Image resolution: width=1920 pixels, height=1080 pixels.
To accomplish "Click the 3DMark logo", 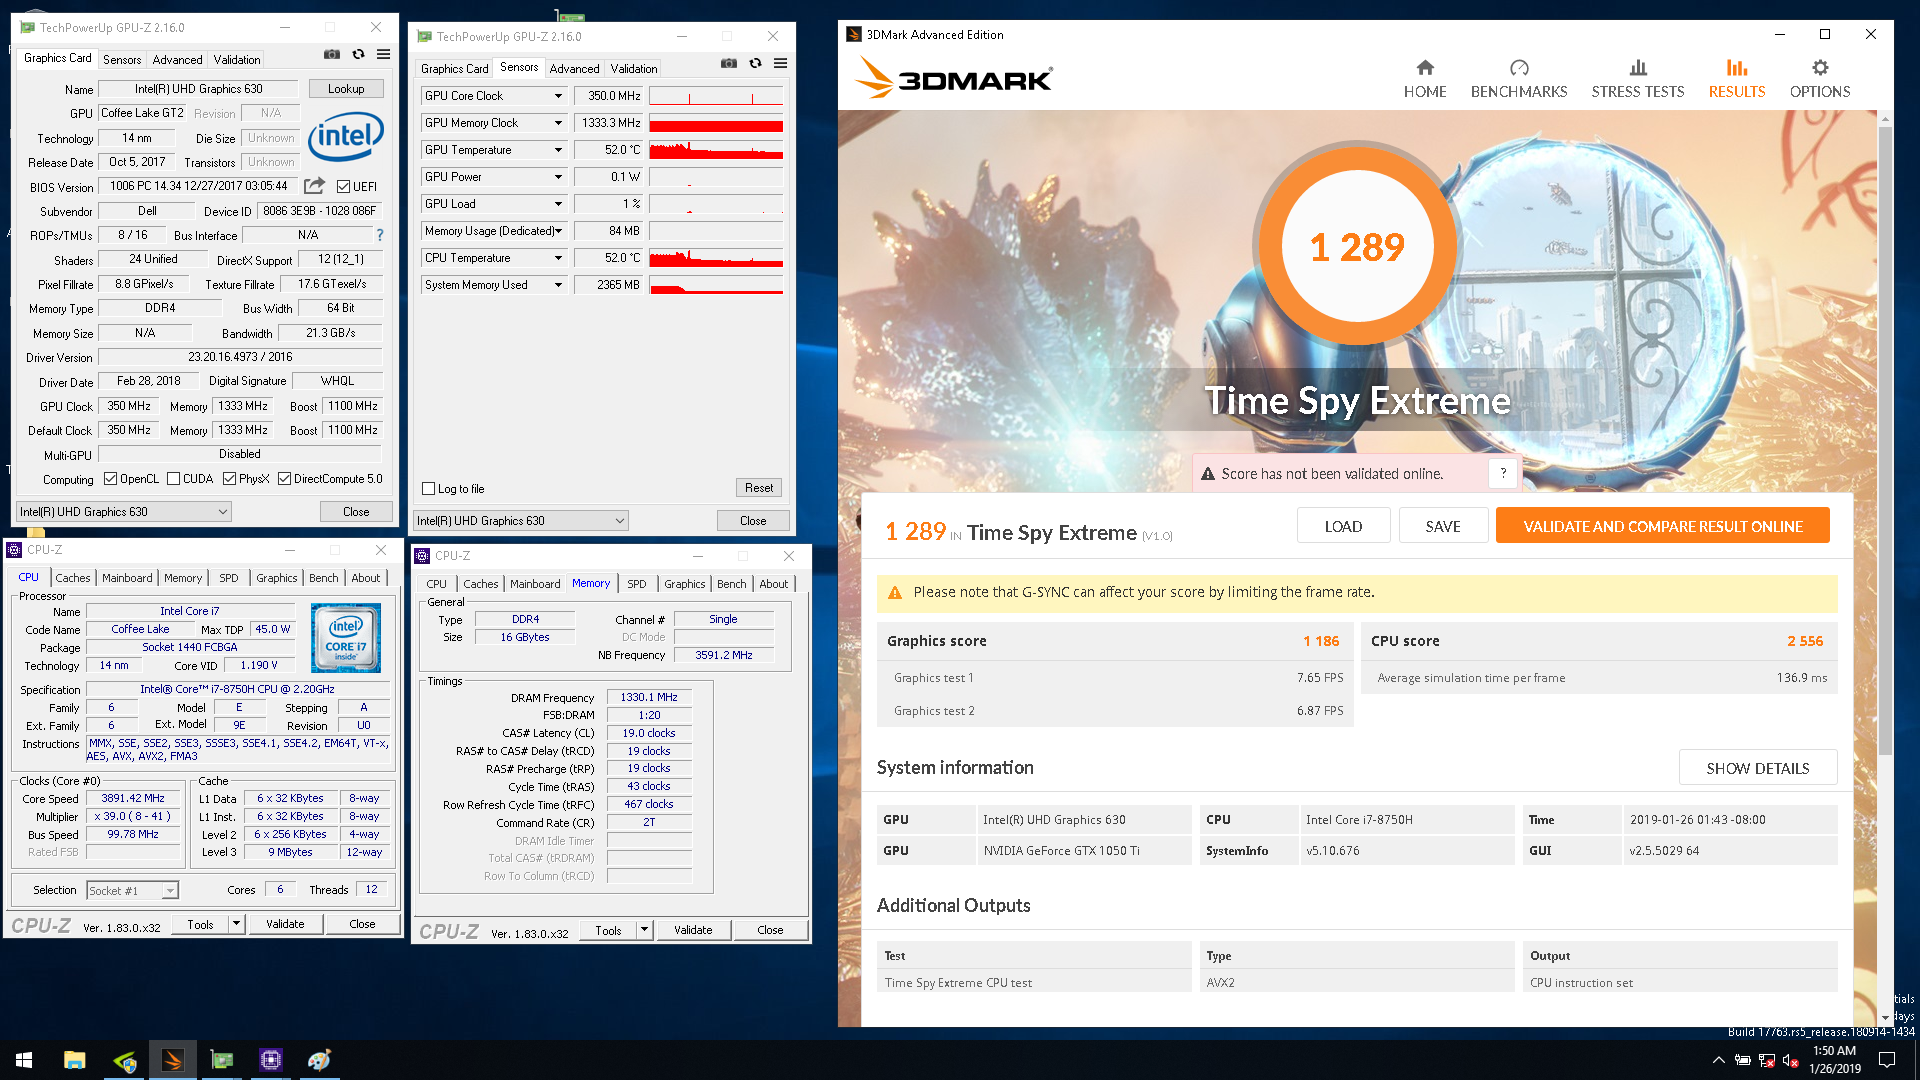I will click(954, 78).
